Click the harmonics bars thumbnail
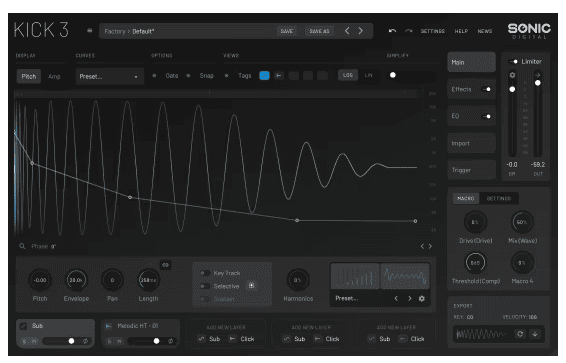Image resolution: width=566 pixels, height=363 pixels. point(355,276)
